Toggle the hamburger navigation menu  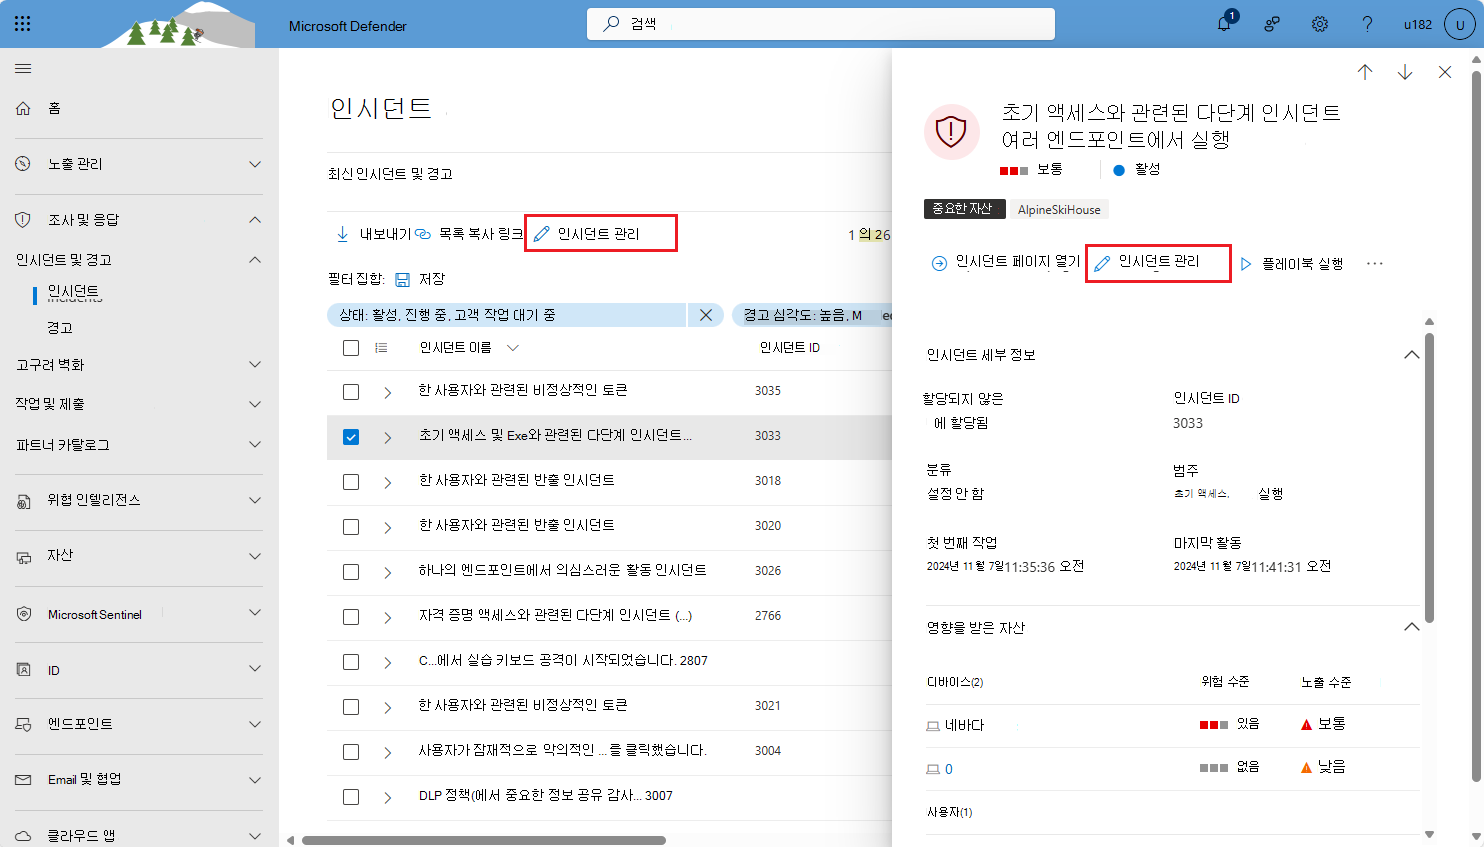coord(23,68)
